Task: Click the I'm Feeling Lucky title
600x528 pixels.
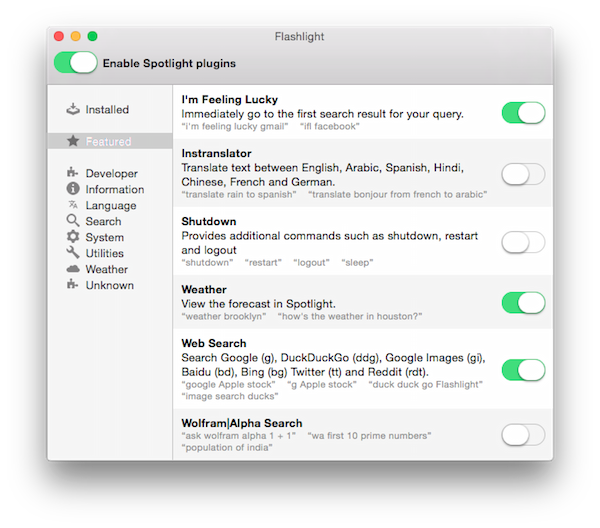Action: [x=230, y=99]
